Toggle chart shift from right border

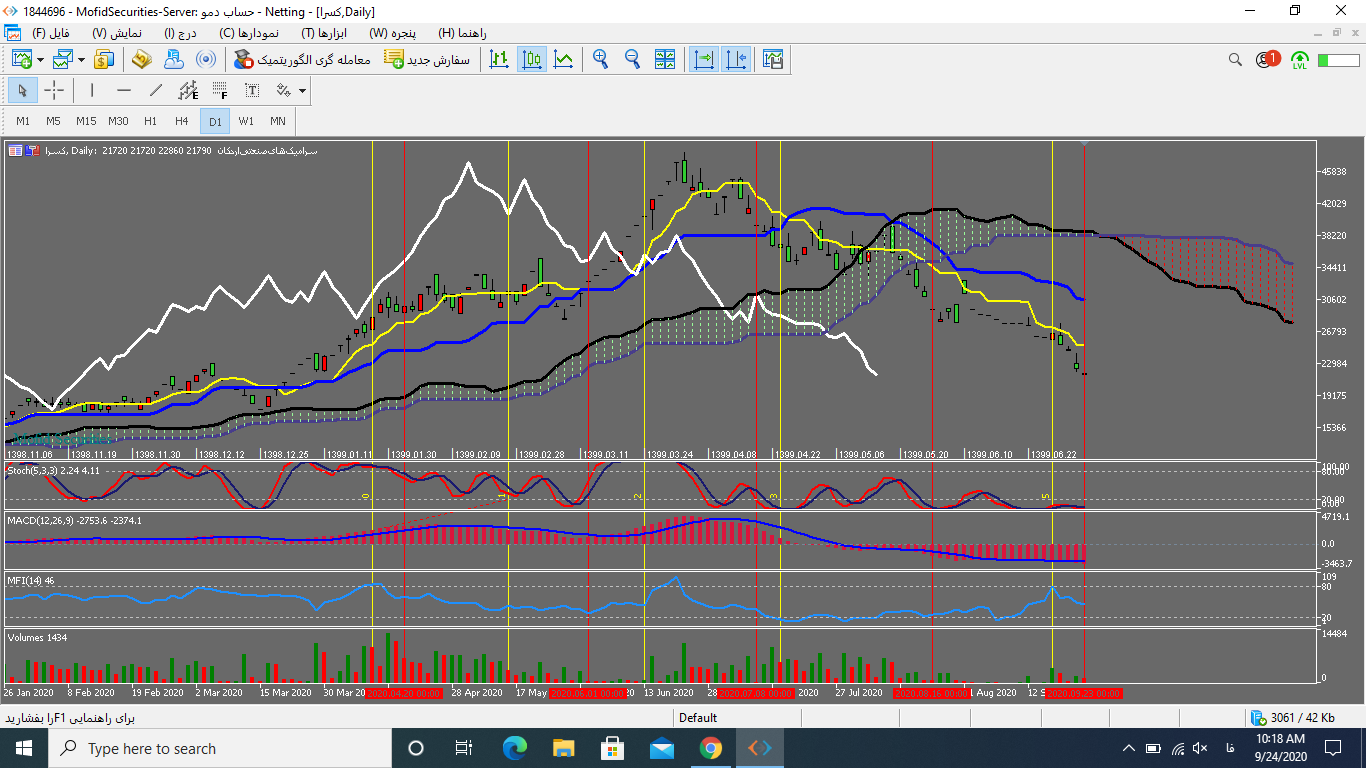point(736,60)
